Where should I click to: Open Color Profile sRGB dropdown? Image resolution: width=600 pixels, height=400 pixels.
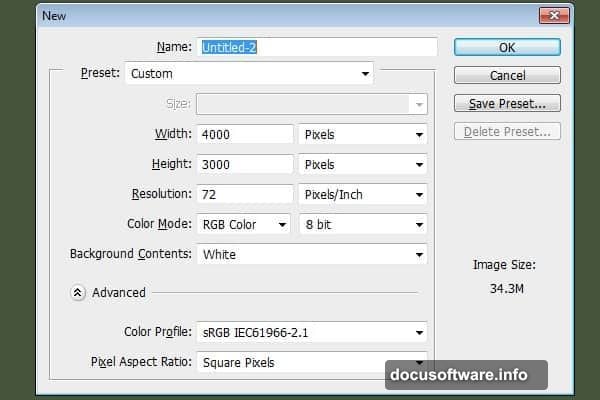tap(312, 332)
